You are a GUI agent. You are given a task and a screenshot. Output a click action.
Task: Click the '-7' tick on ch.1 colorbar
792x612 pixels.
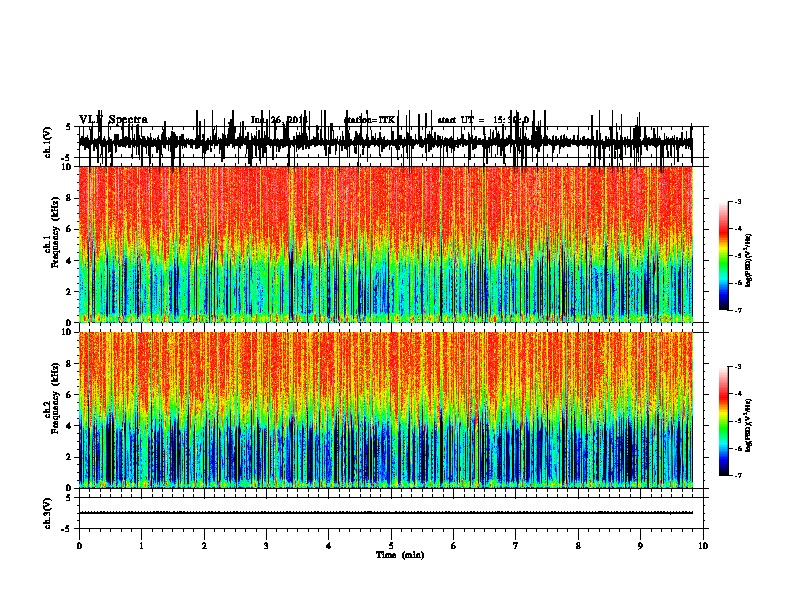point(738,311)
